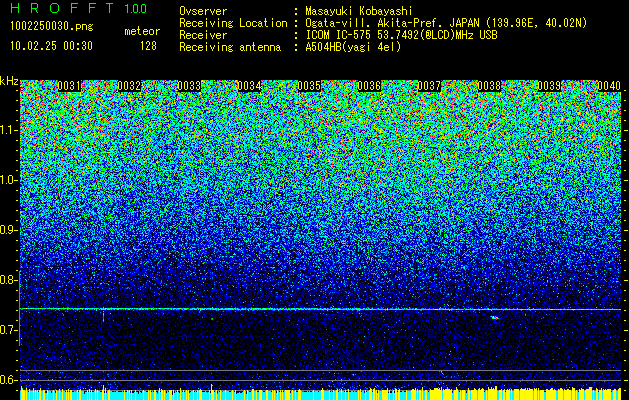Click time marker 0032
Image resolution: width=629 pixels, height=400 pixels.
pyautogui.click(x=129, y=86)
